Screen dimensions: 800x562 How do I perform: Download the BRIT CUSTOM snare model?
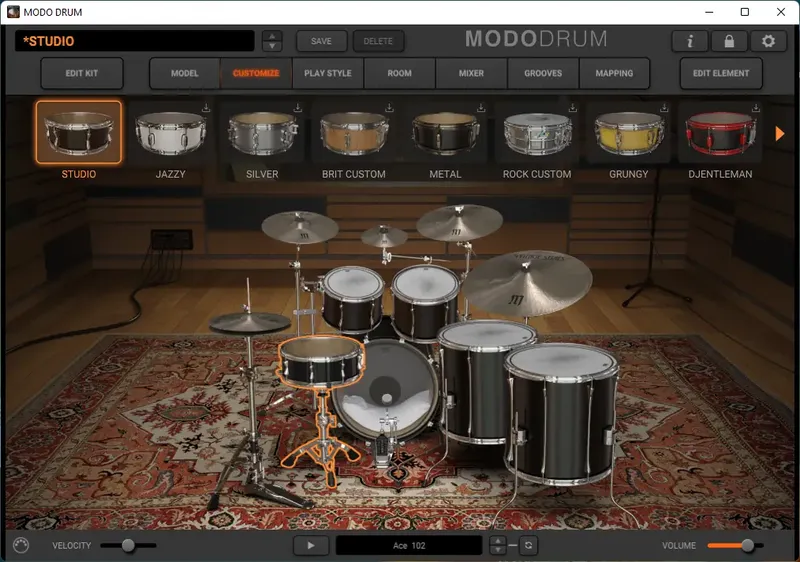tap(389, 108)
